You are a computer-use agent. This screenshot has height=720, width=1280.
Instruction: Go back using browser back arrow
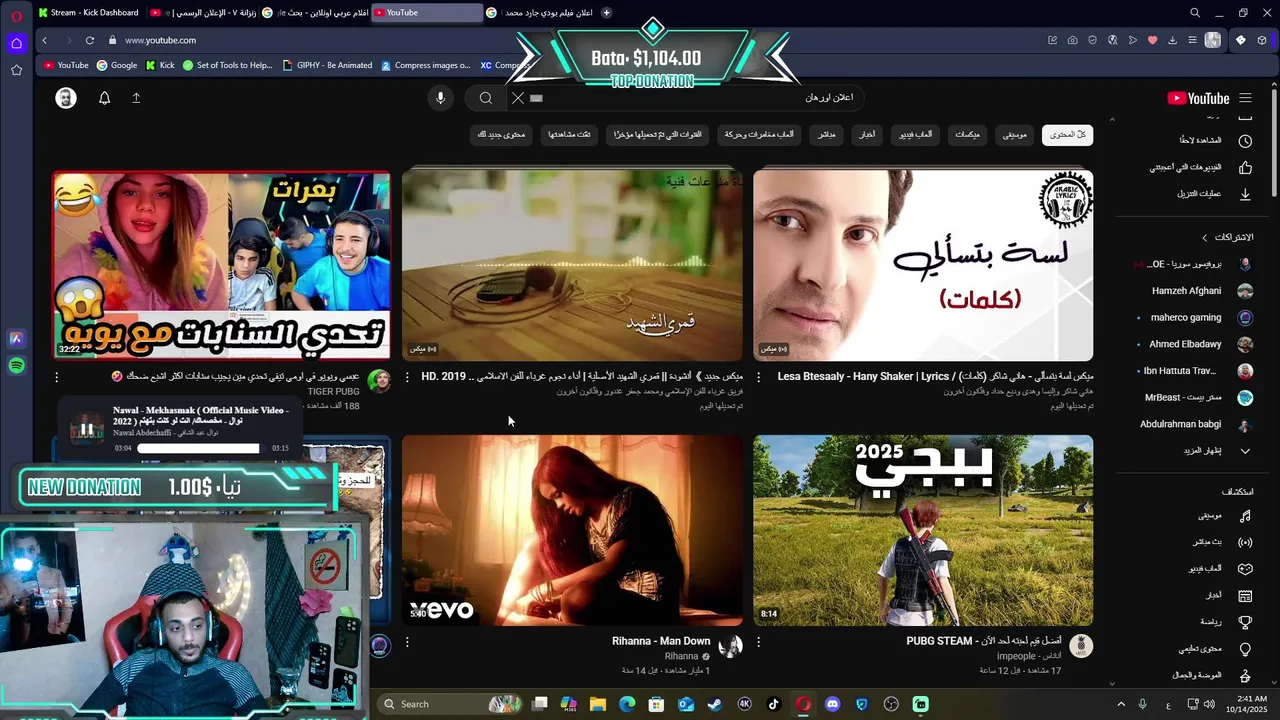(x=44, y=40)
